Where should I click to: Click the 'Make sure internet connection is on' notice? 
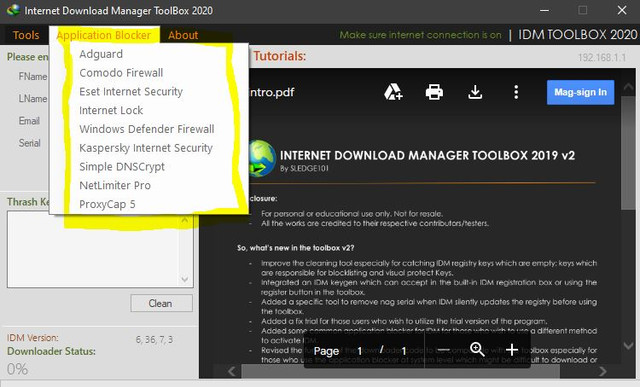(420, 35)
